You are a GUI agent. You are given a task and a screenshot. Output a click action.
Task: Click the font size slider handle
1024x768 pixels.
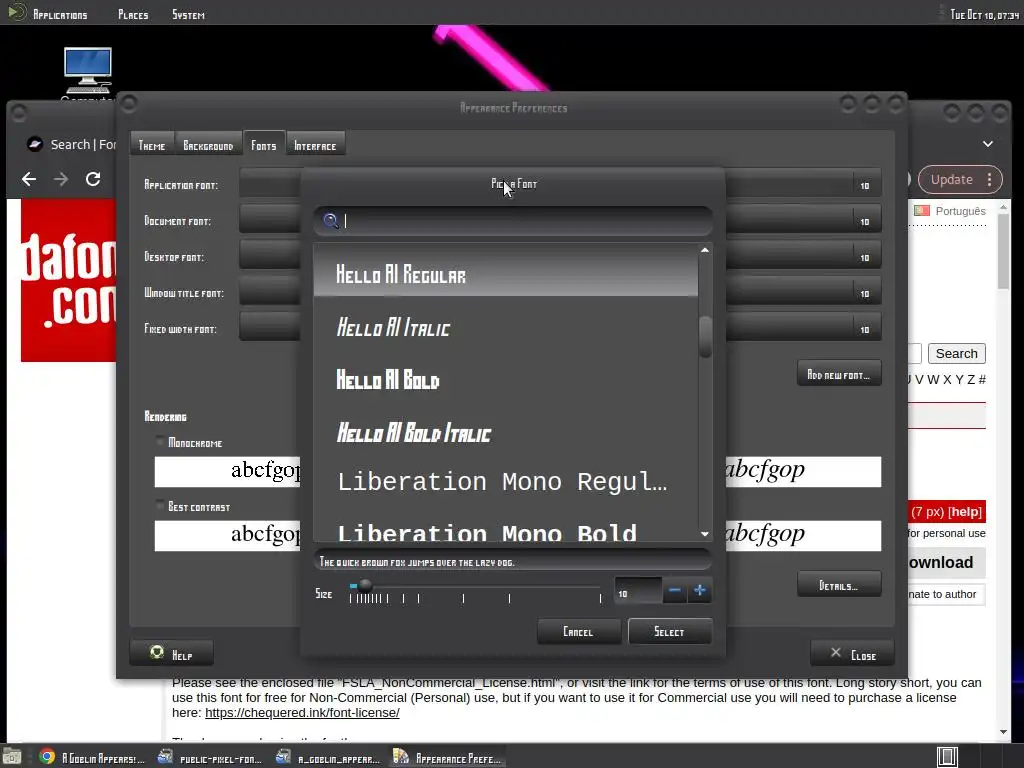click(364, 586)
